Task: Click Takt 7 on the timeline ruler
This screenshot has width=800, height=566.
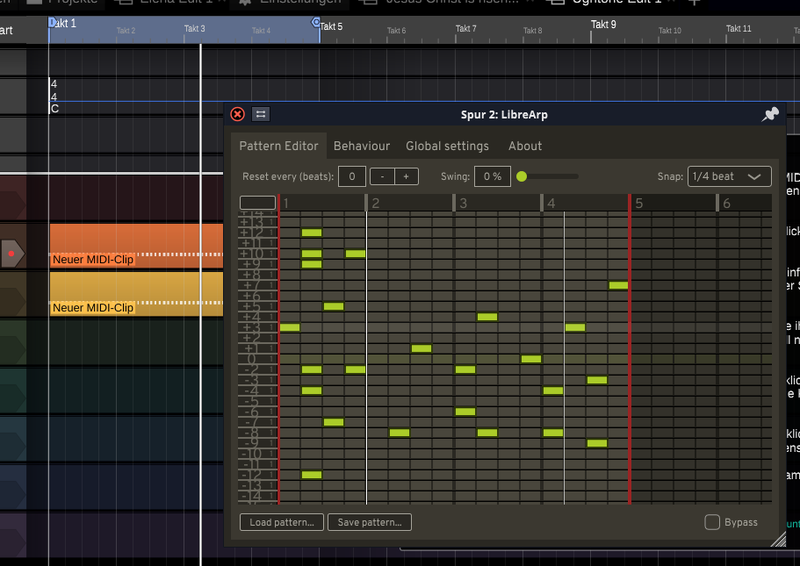Action: tap(466, 29)
